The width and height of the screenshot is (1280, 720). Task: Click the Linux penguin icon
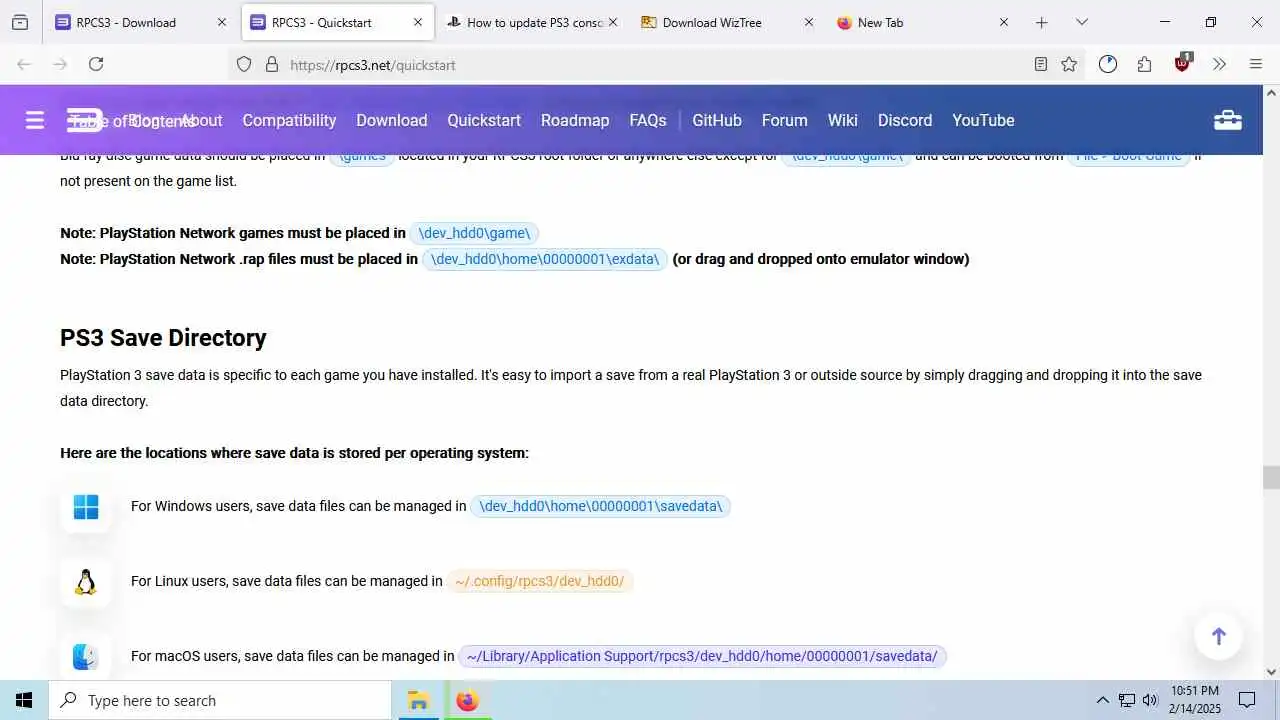[x=86, y=582]
